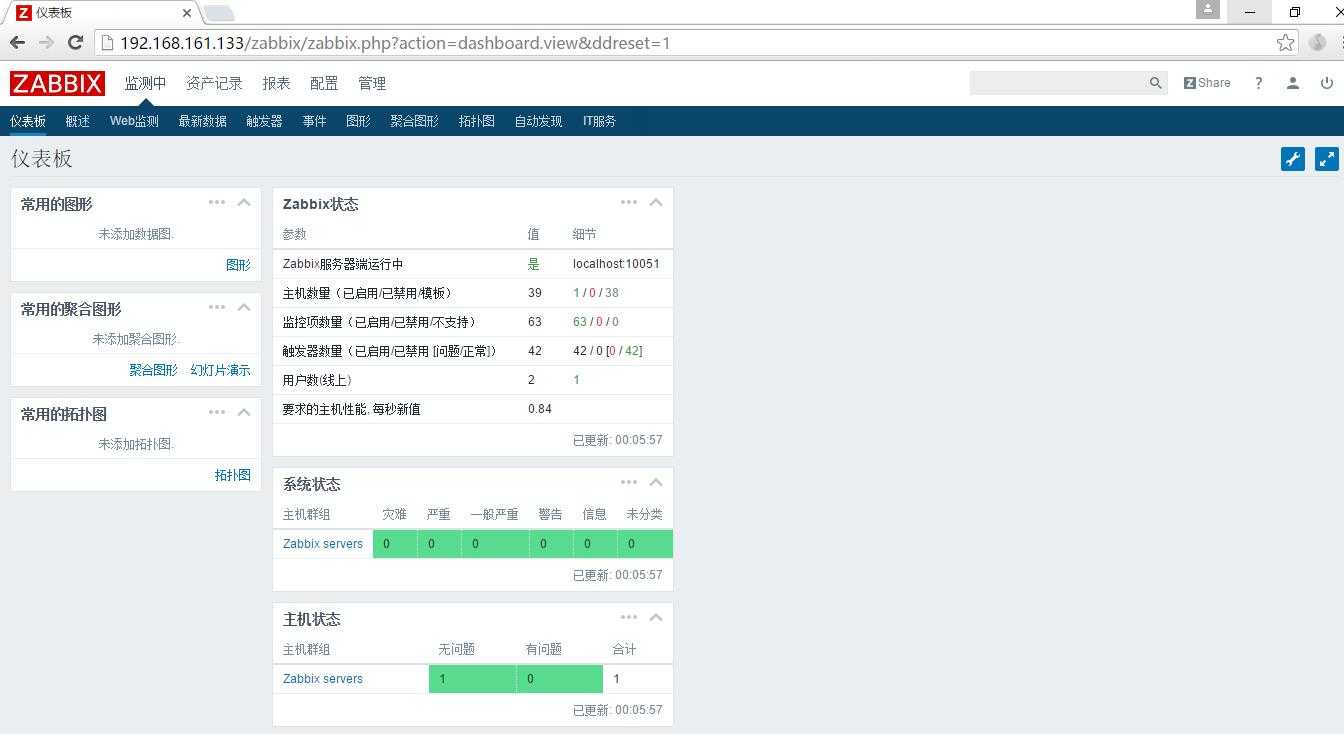The height and width of the screenshot is (734, 1344).
Task: Bookmark page with star icon
Action: click(1286, 42)
